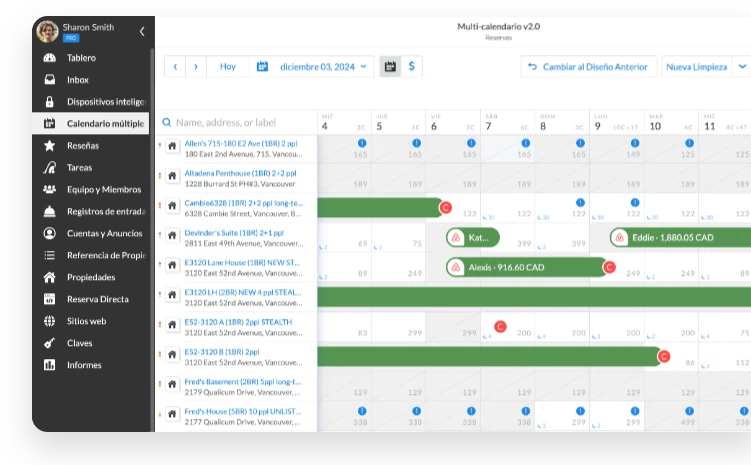Open Claves key icon in sidebar
Image resolution: width=751 pixels, height=465 pixels.
coord(49,343)
